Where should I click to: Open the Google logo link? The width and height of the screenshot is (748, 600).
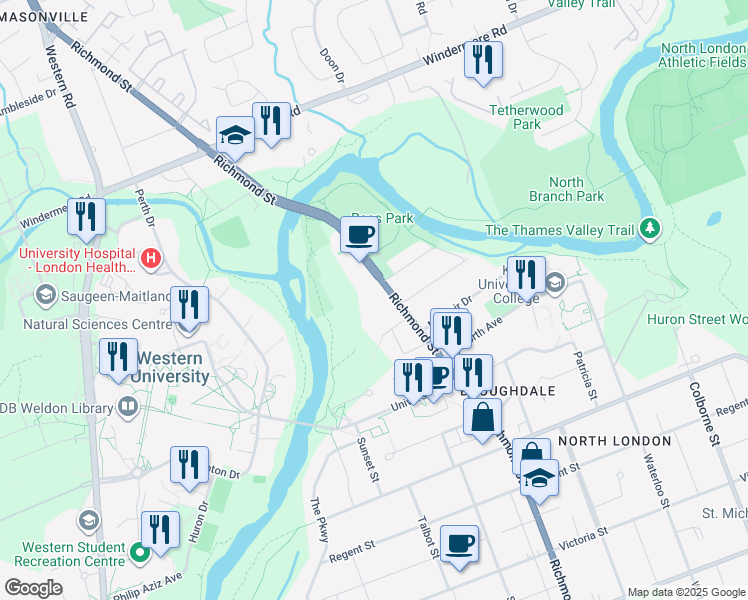[33, 588]
